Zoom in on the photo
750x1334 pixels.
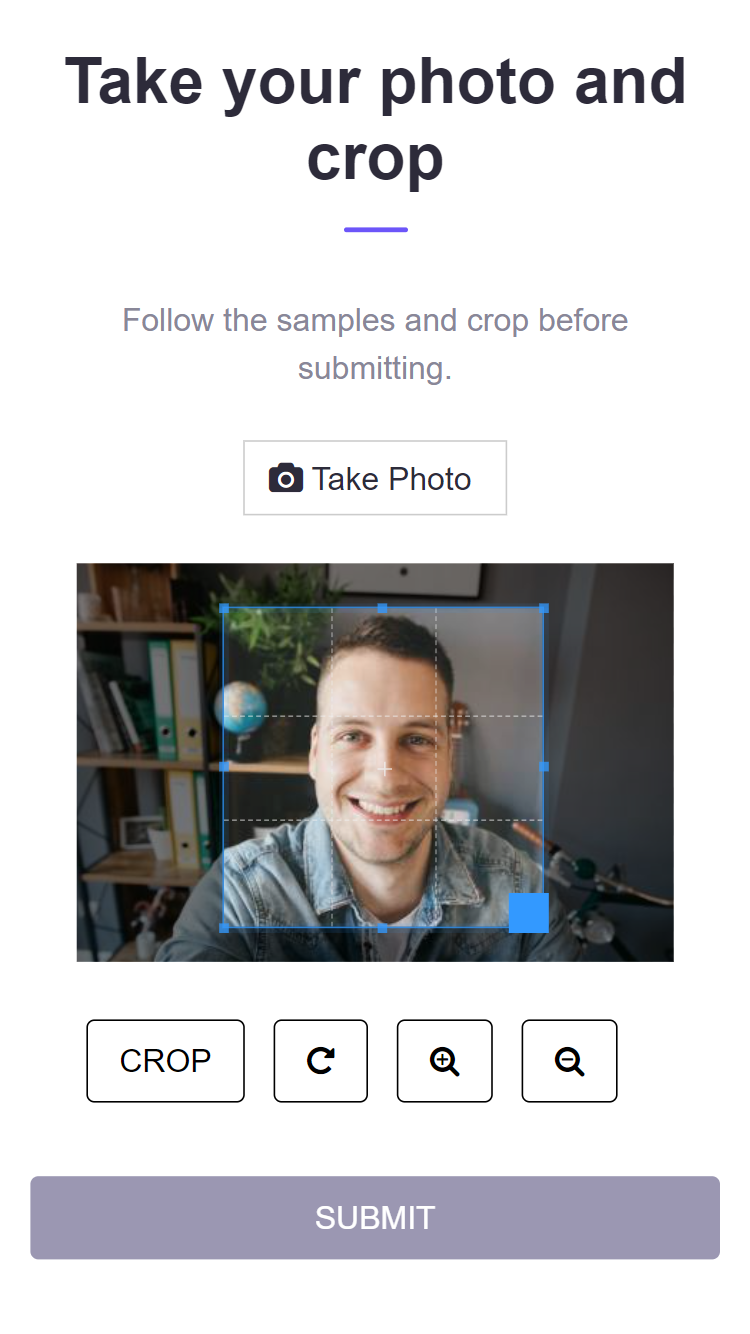tap(444, 1061)
